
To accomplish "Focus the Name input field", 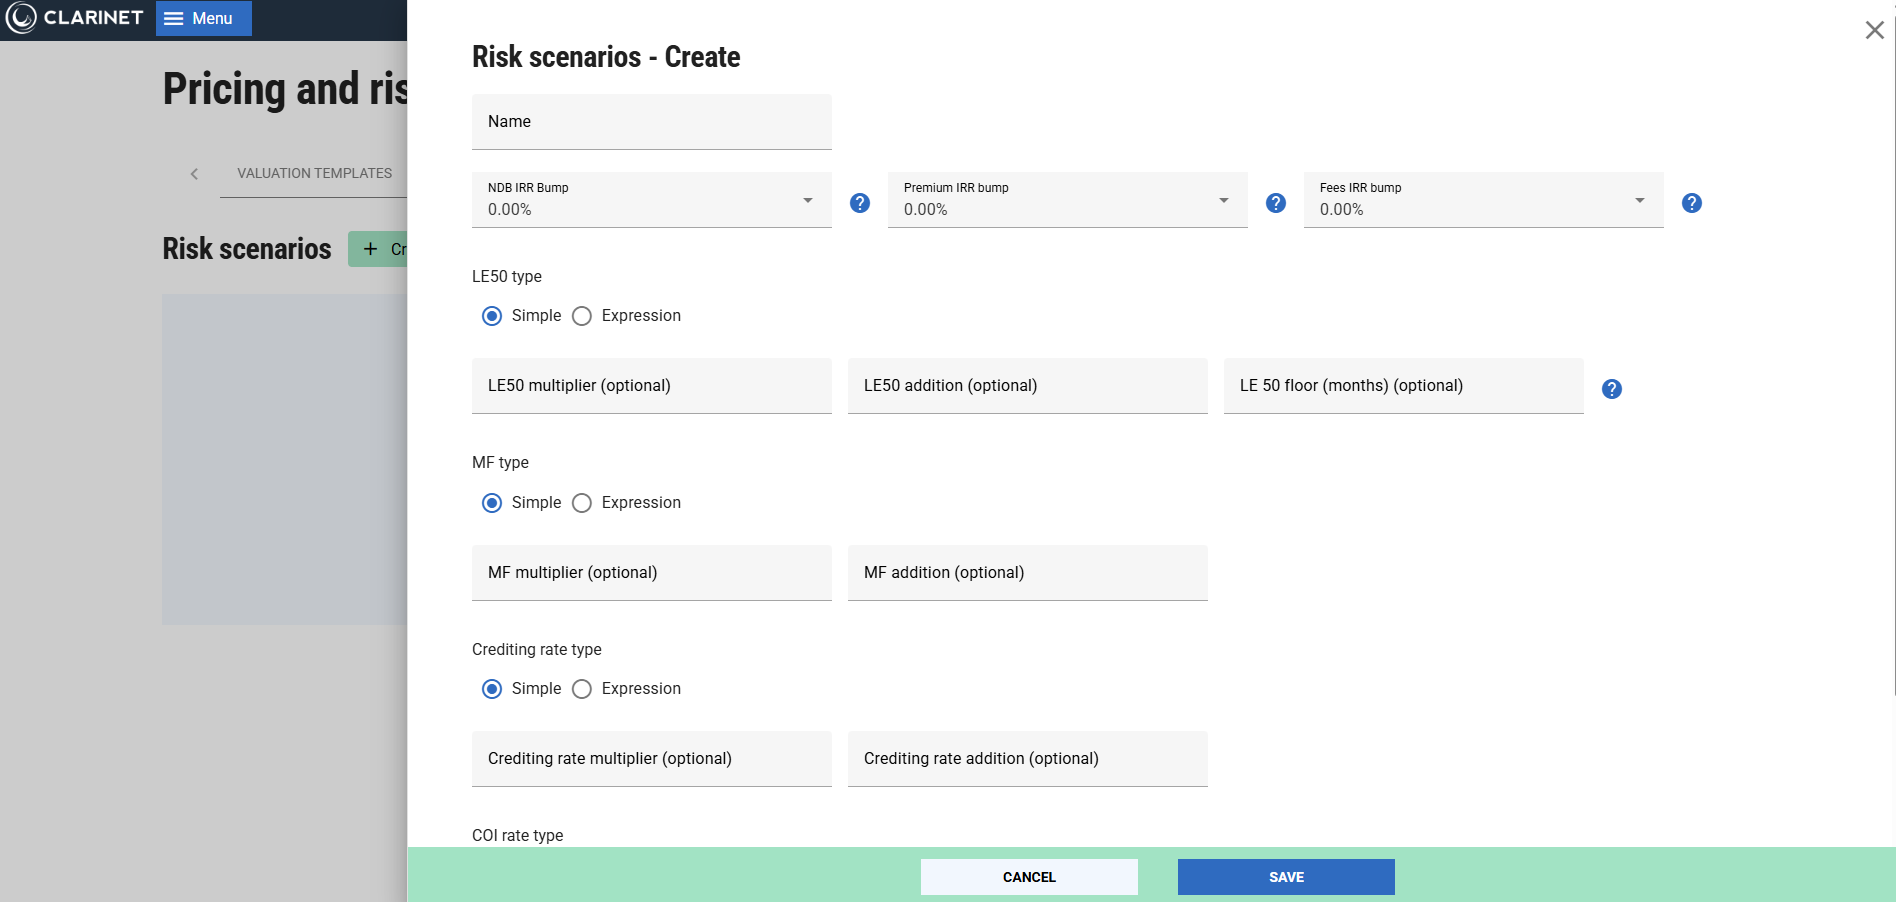I will (x=651, y=122).
